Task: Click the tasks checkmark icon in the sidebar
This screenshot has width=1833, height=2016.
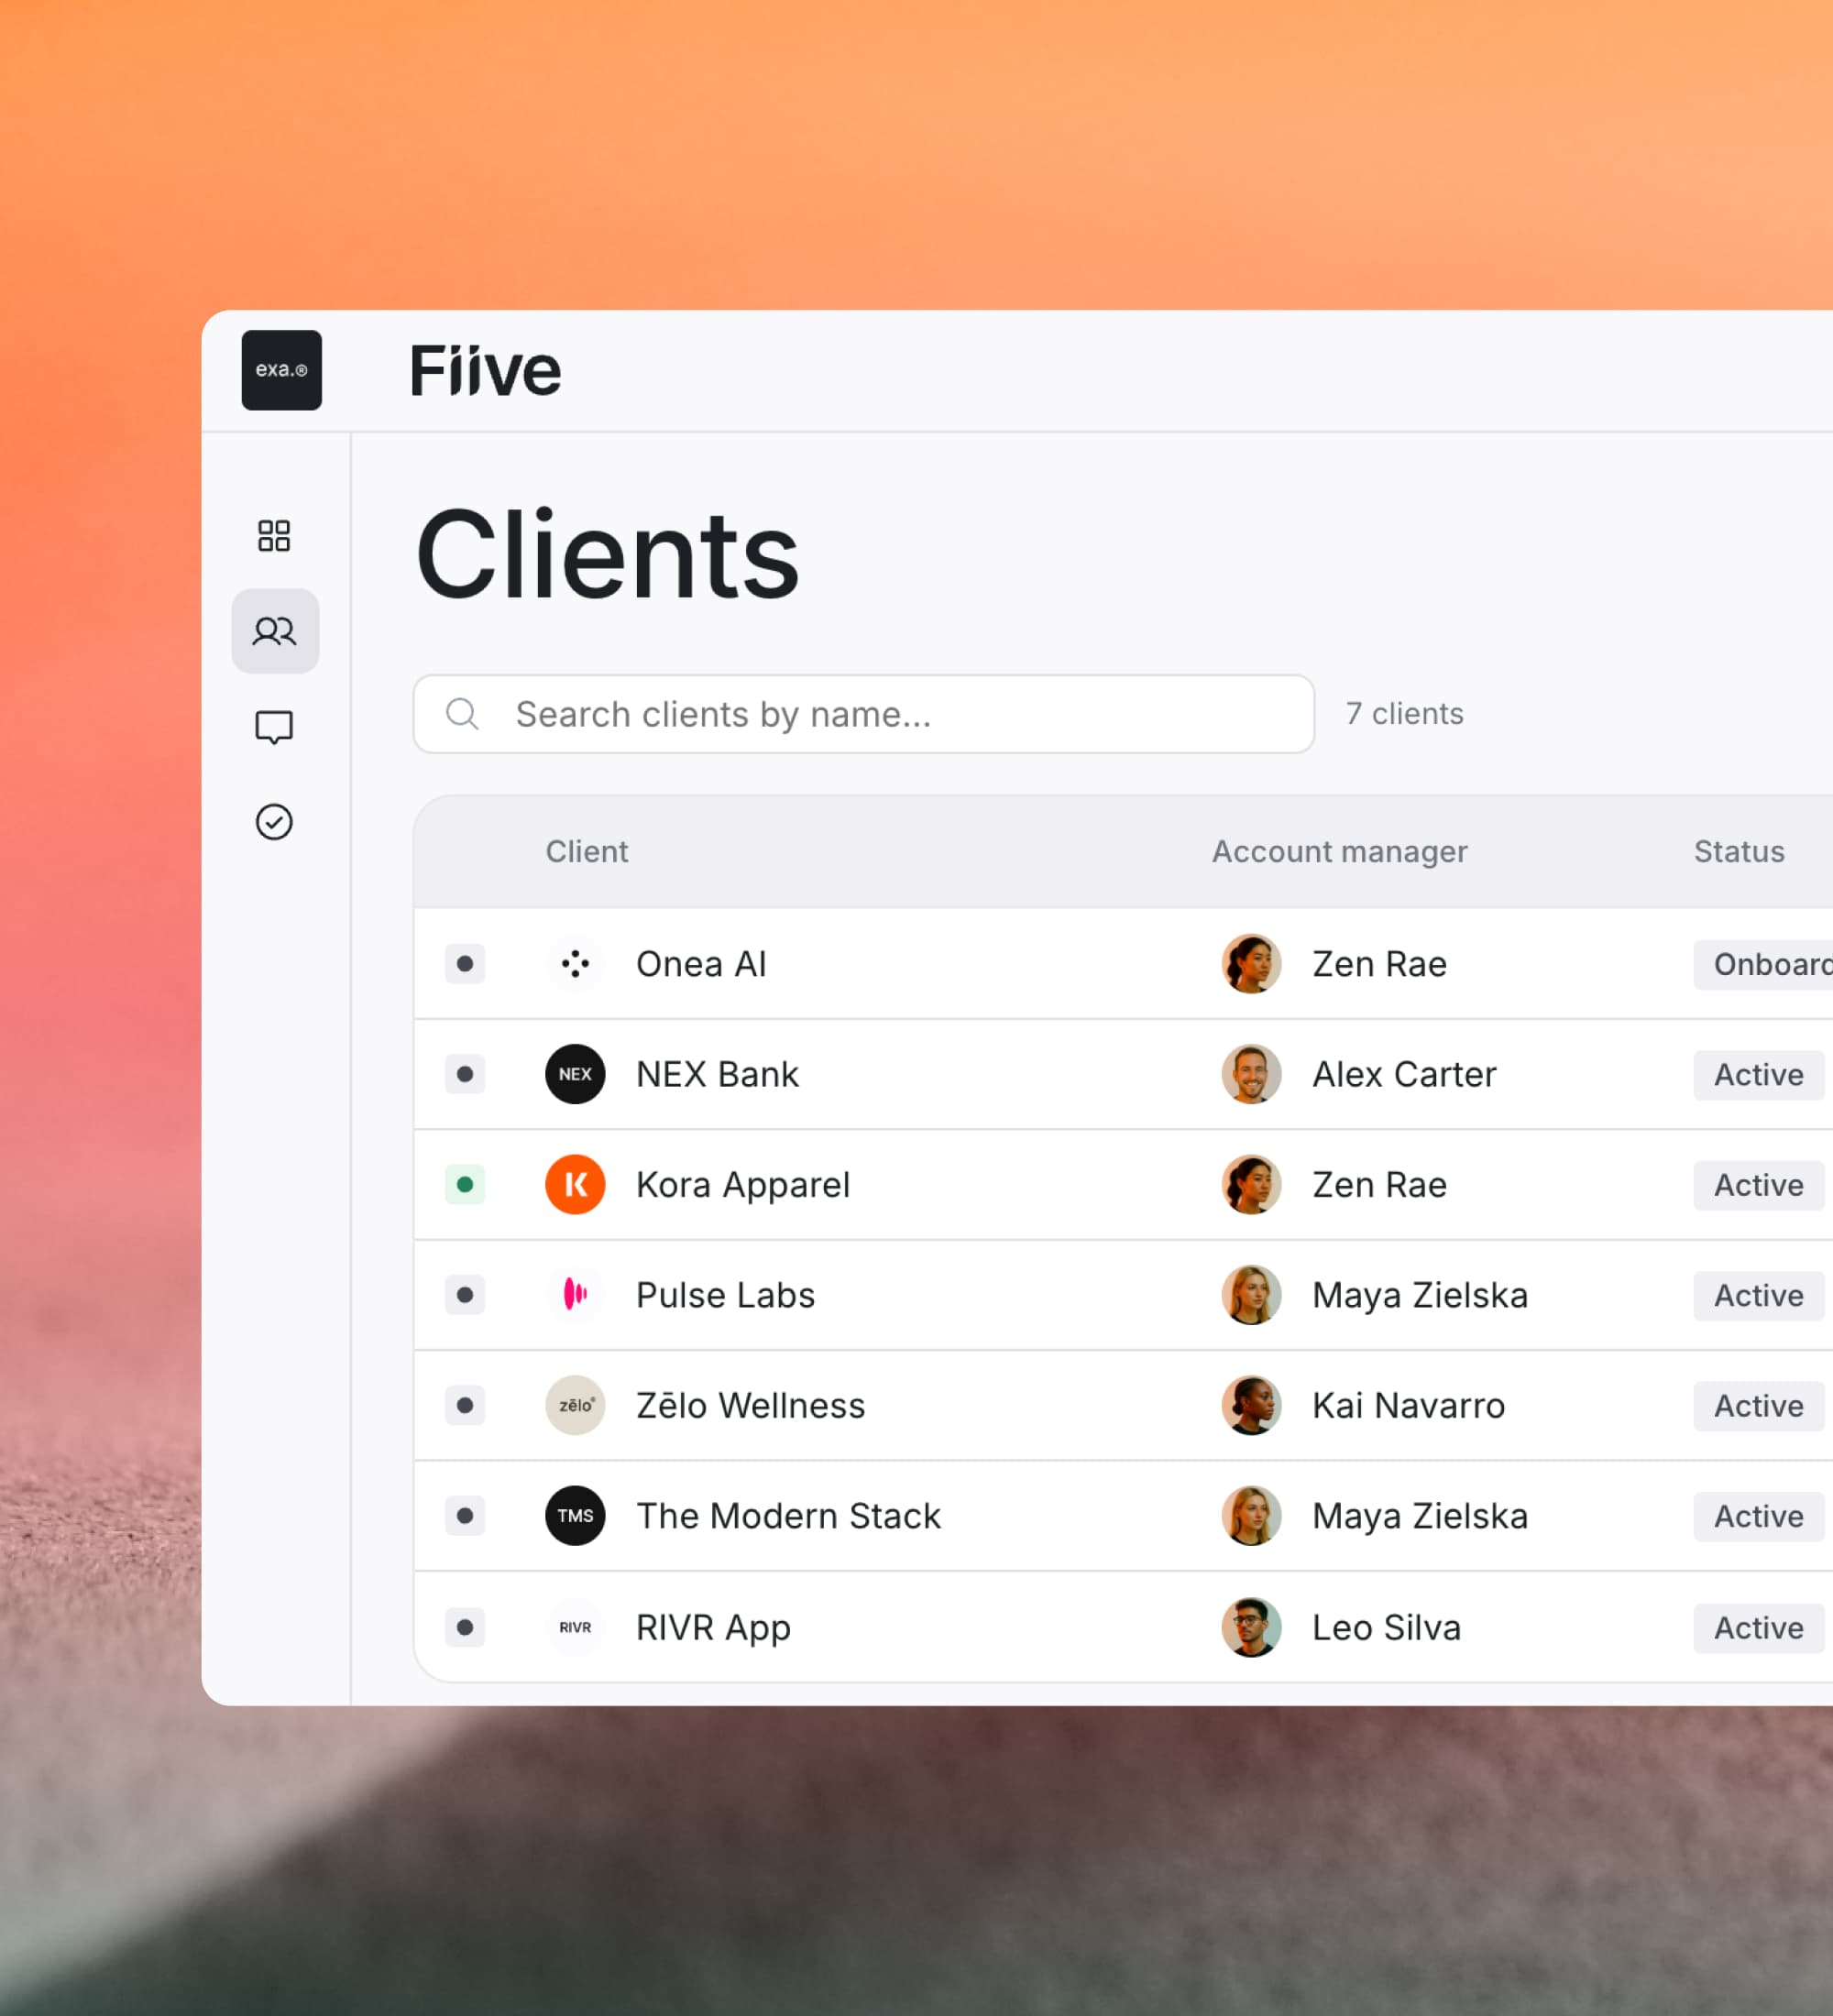Action: (x=274, y=821)
